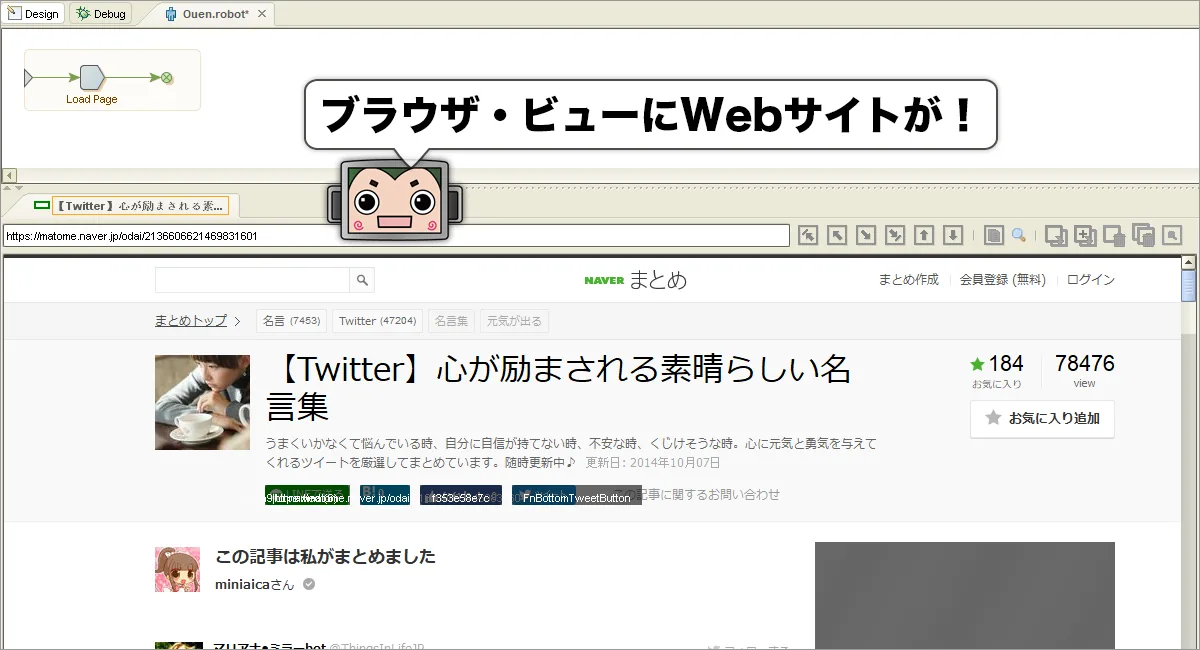1200x650 pixels.
Task: Open miniaicaさん profile link
Action: pyautogui.click(x=255, y=585)
